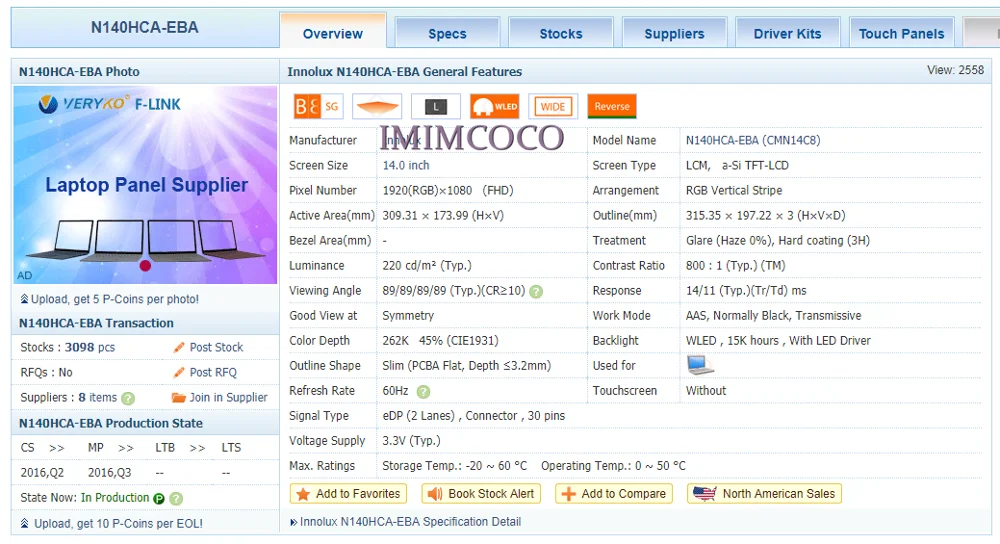Click the BOE SG feature icon
Image resolution: width=1000 pixels, height=544 pixels.
point(318,107)
